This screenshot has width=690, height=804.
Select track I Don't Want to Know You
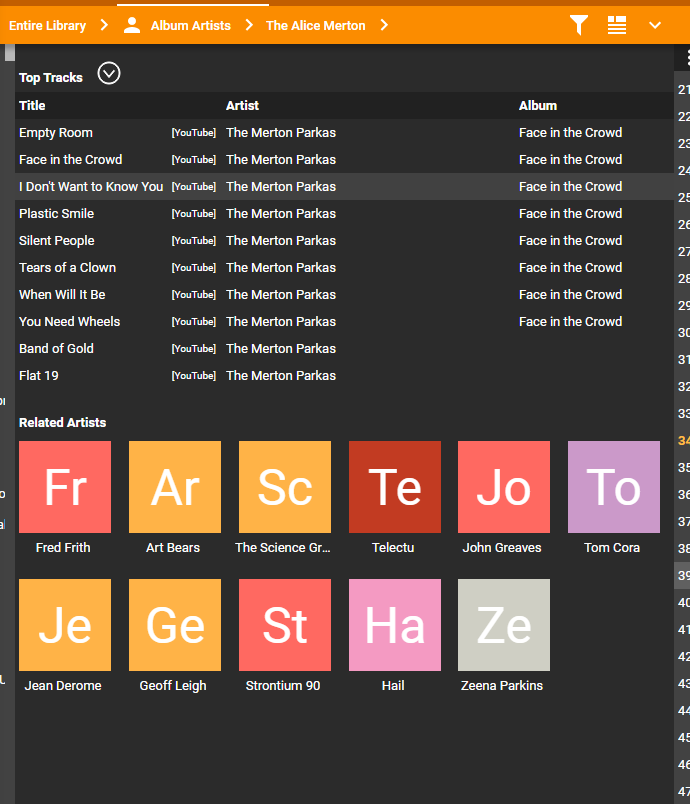[x=91, y=187]
